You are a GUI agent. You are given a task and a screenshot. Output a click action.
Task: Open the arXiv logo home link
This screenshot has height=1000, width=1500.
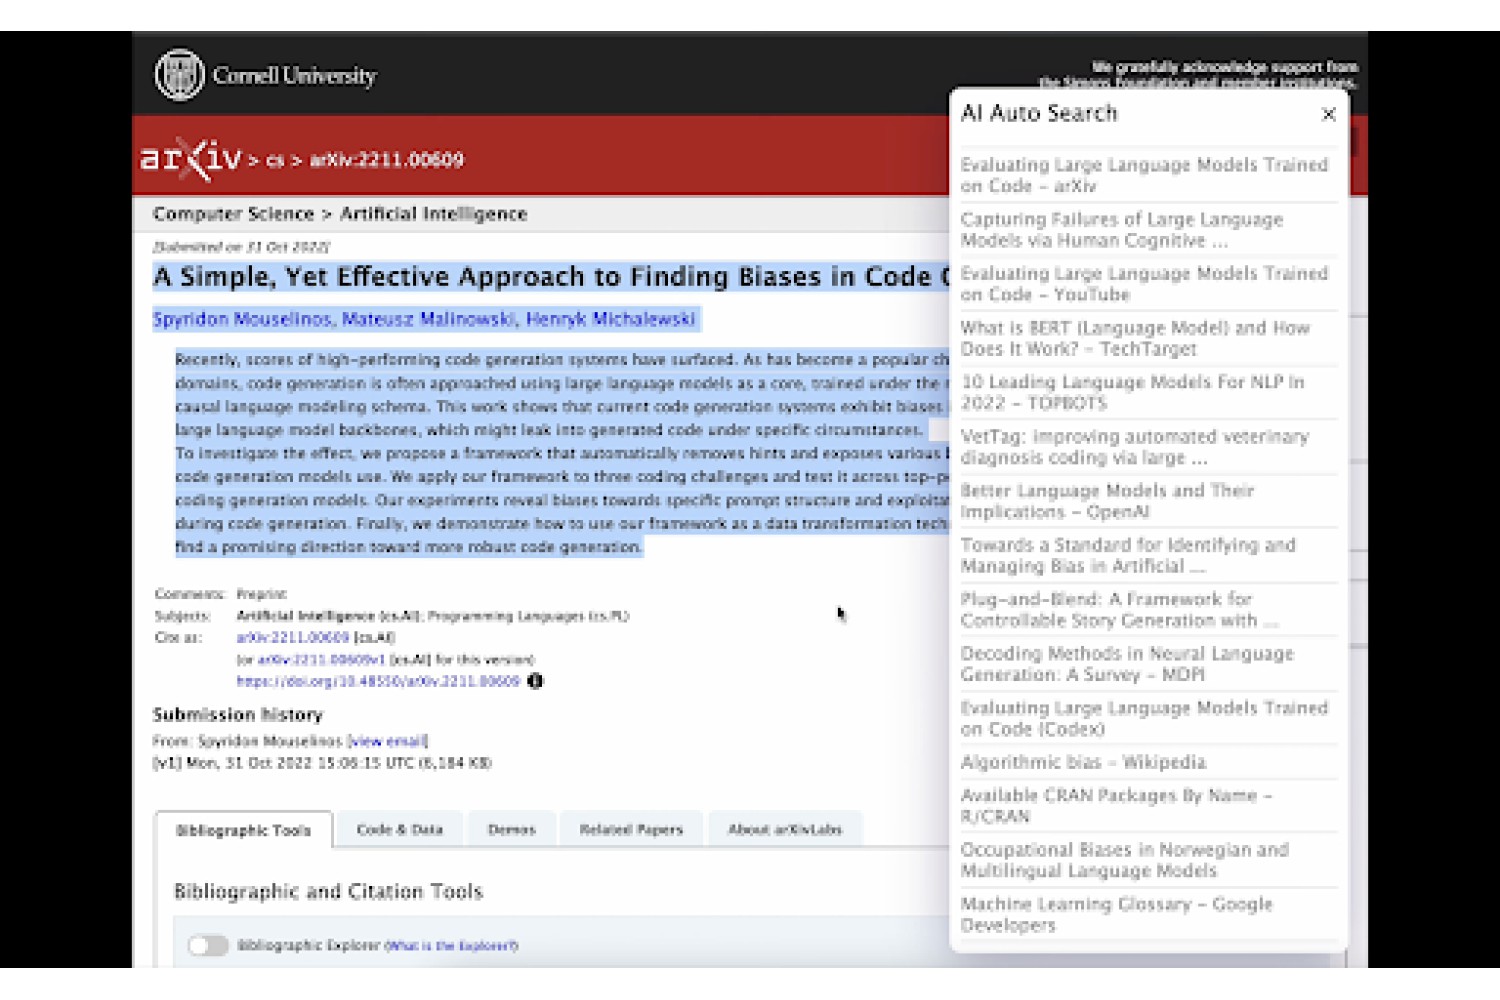pos(190,159)
